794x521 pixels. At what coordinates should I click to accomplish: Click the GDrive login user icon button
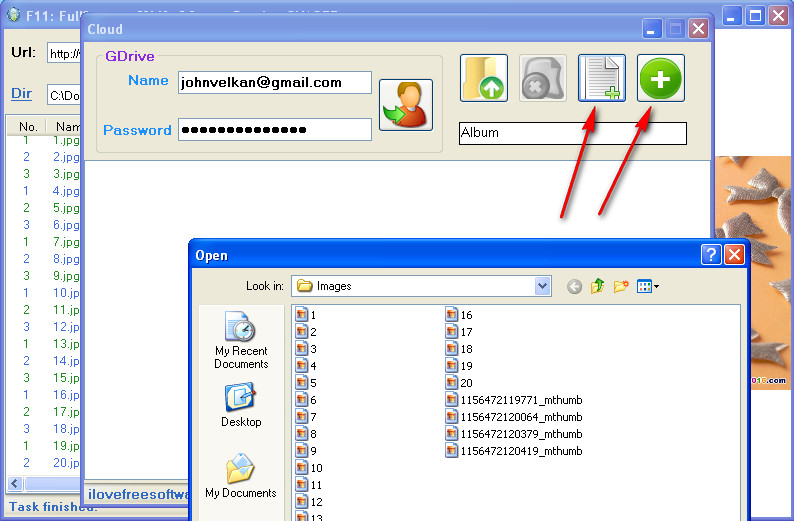click(x=406, y=105)
